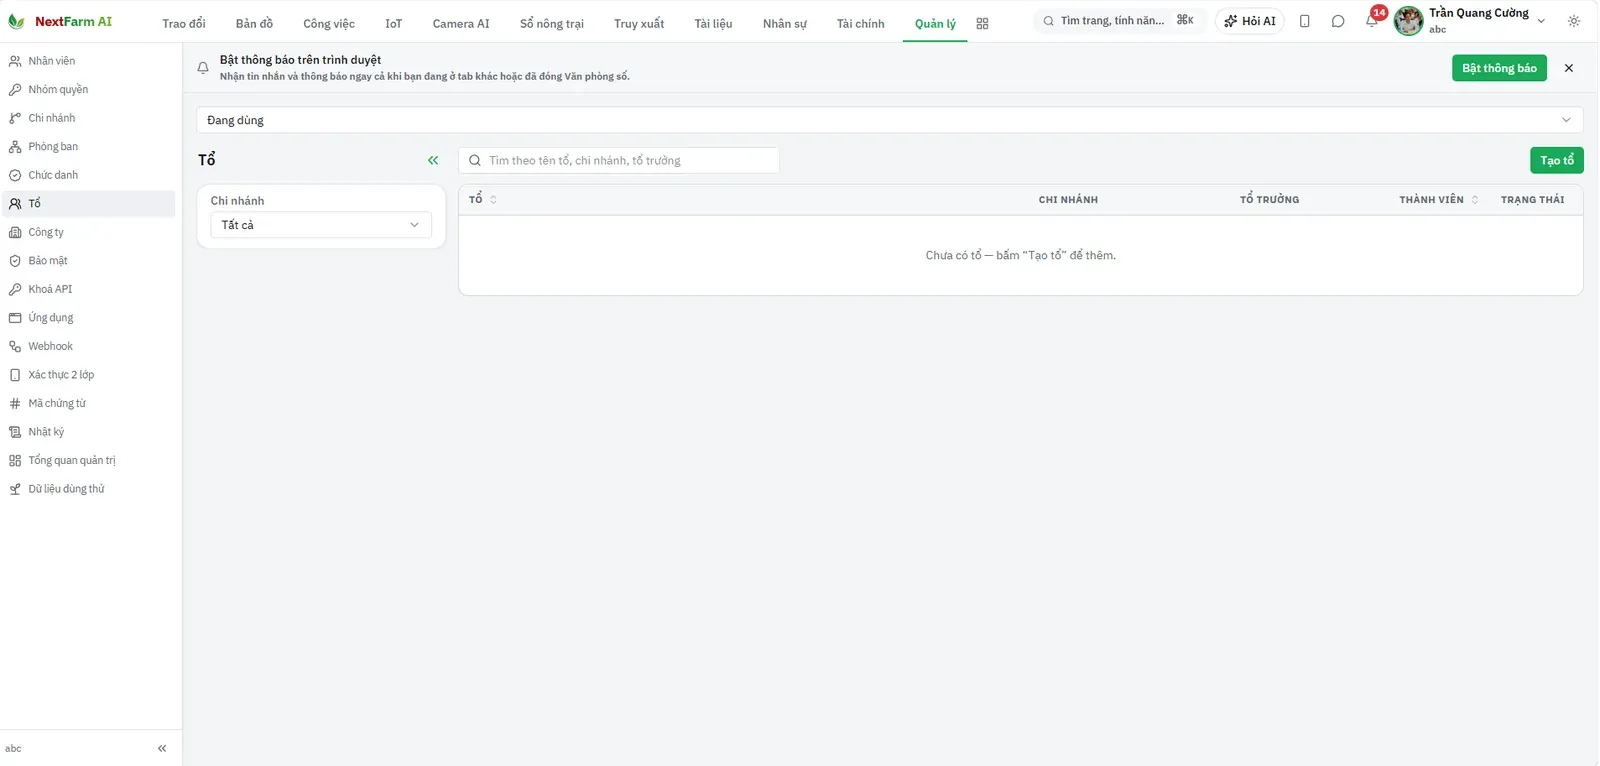Toggle the light/dark theme sun icon

[x=1574, y=21]
